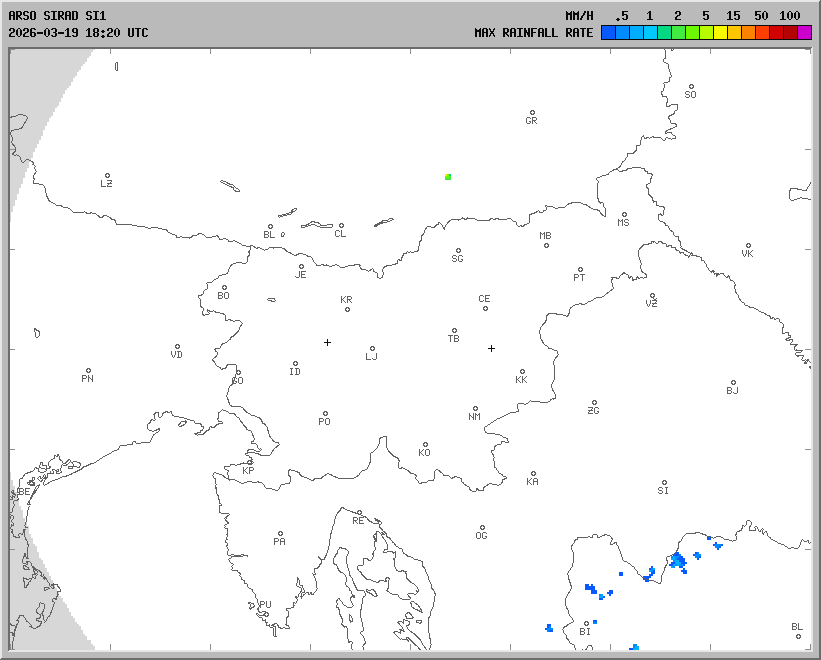The image size is (821, 660).
Task: Select the MB station marker
Action: (546, 245)
